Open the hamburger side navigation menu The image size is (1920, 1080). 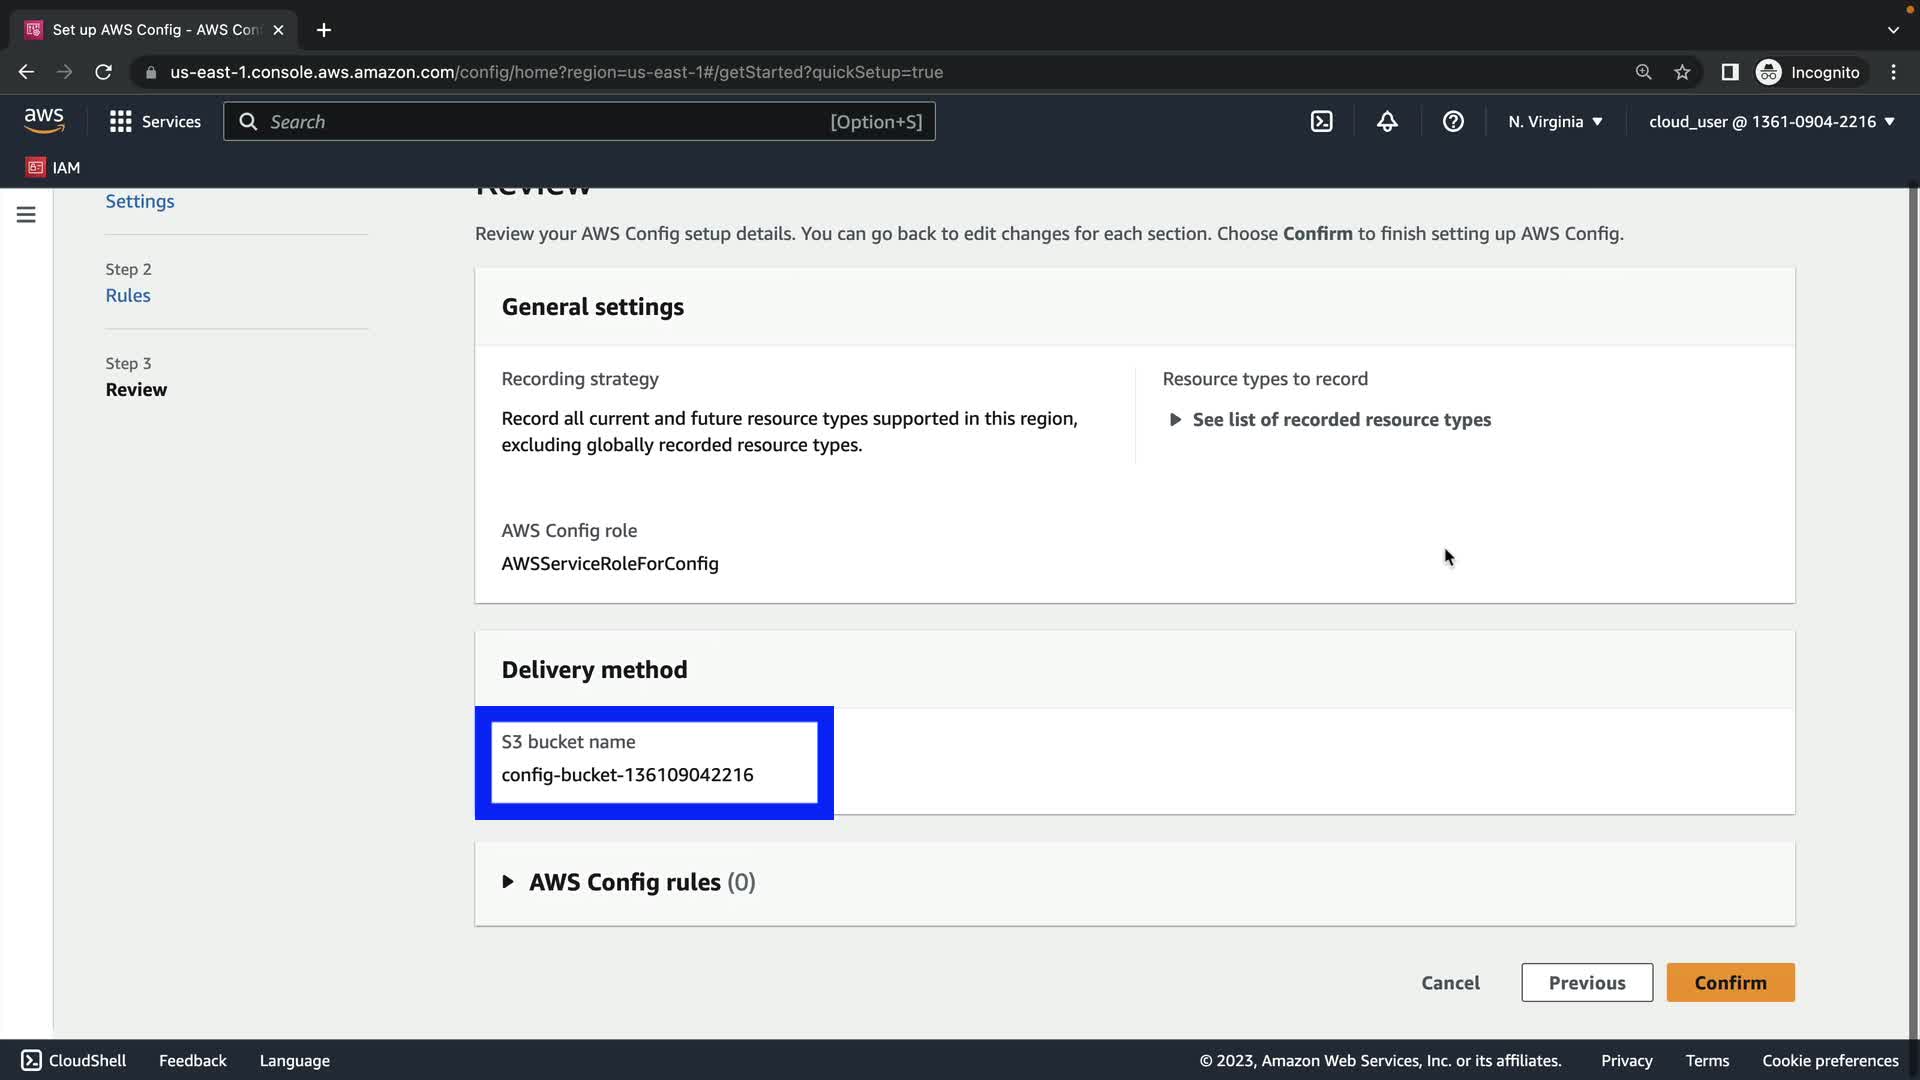[26, 215]
